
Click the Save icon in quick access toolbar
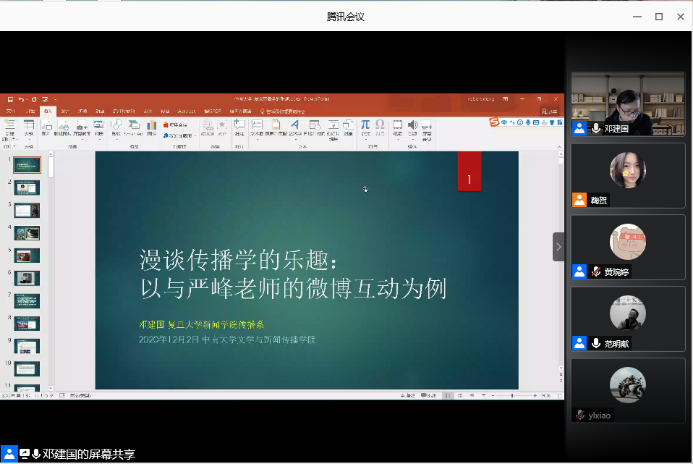pos(9,99)
